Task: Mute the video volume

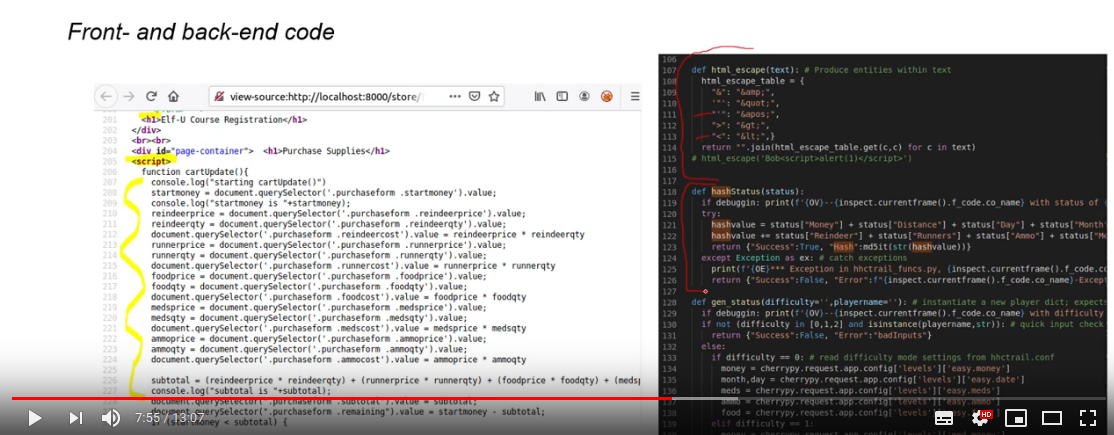Action: point(110,417)
